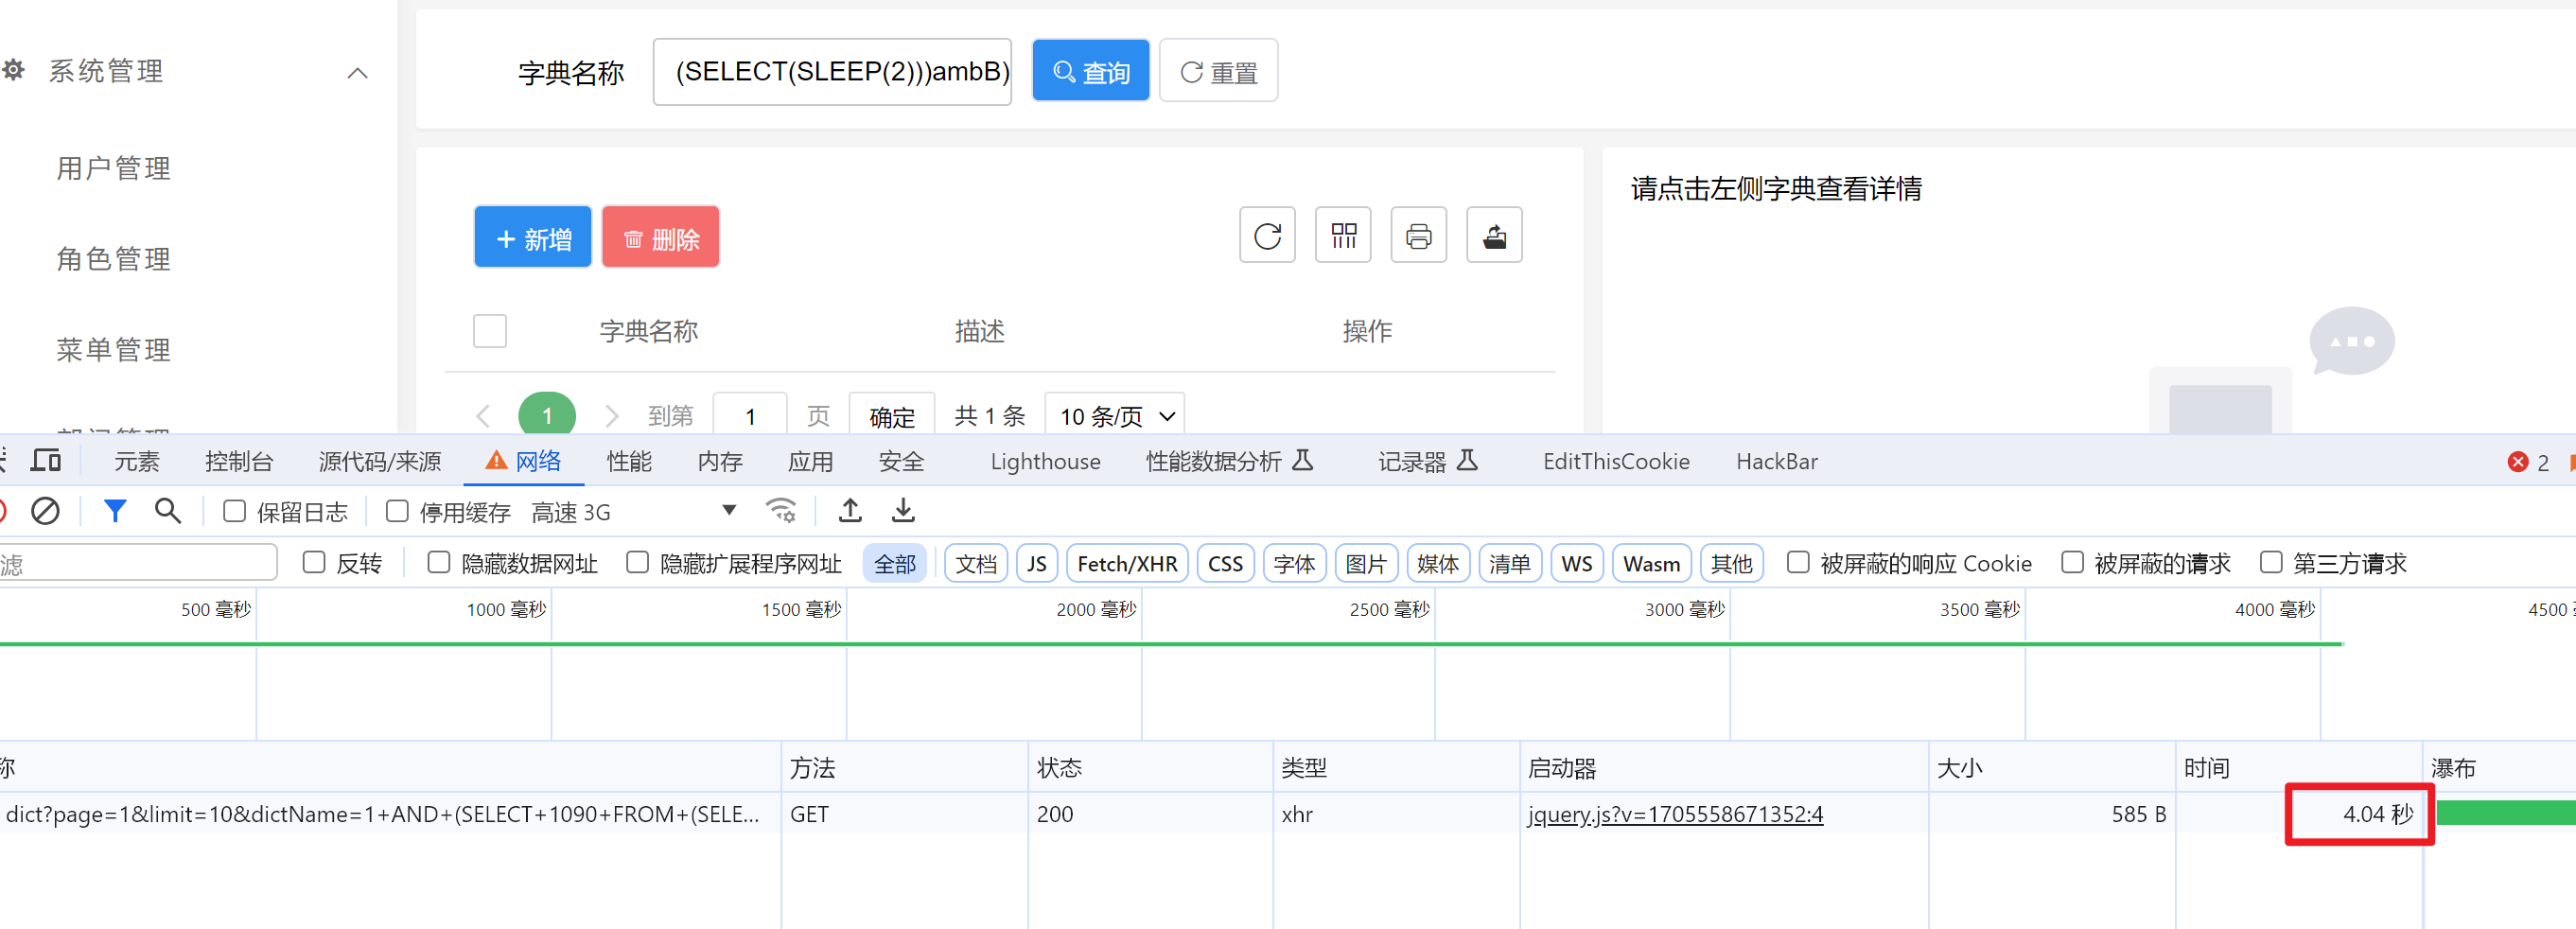Switch to the 元素 tab
The height and width of the screenshot is (929, 2576).
pyautogui.click(x=137, y=461)
